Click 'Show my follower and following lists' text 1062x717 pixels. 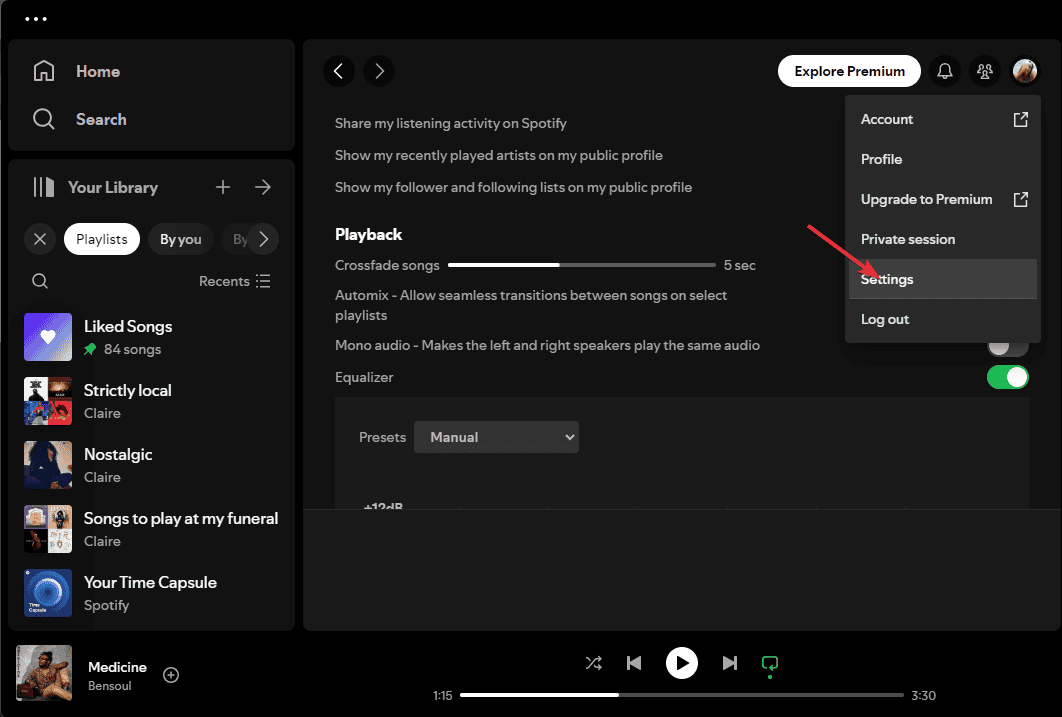click(x=513, y=187)
